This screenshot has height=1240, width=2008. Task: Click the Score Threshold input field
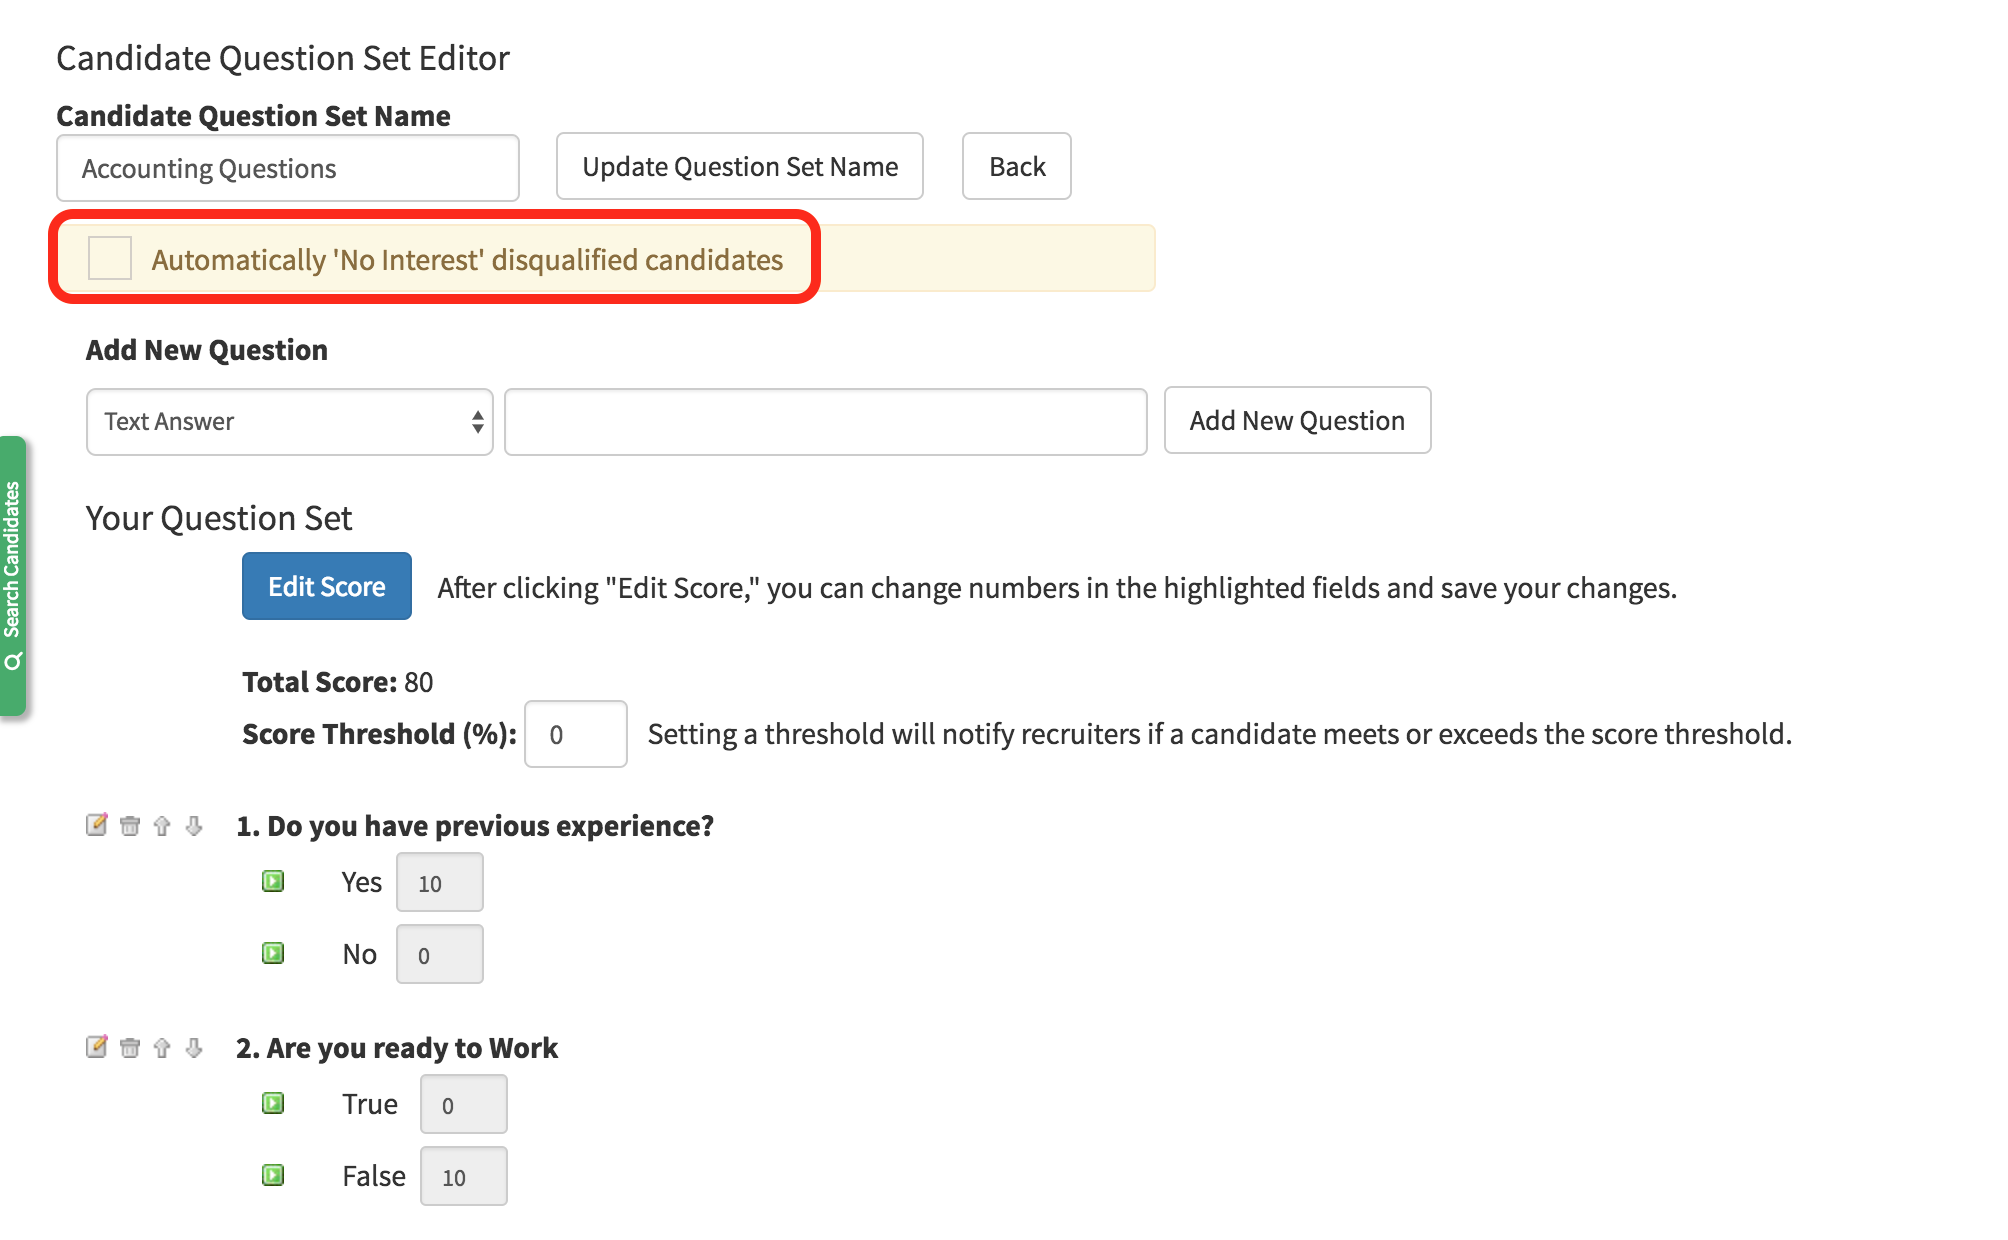575,734
